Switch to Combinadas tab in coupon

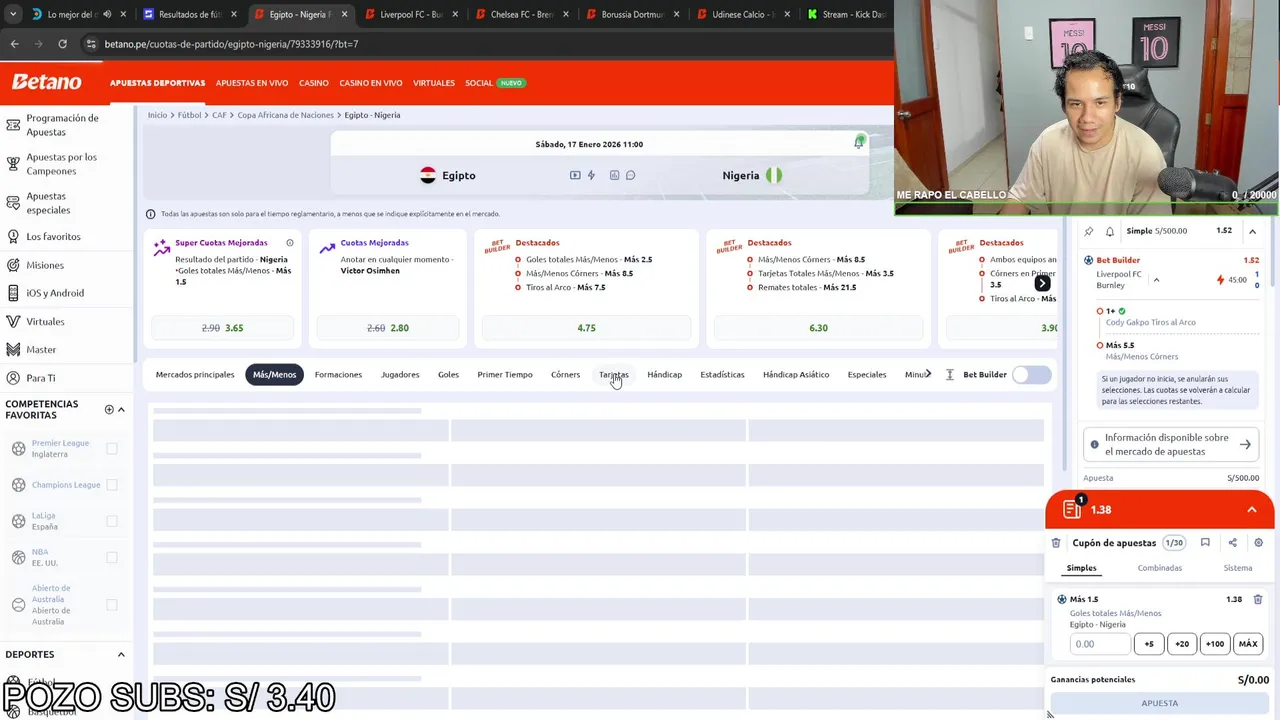click(1160, 568)
